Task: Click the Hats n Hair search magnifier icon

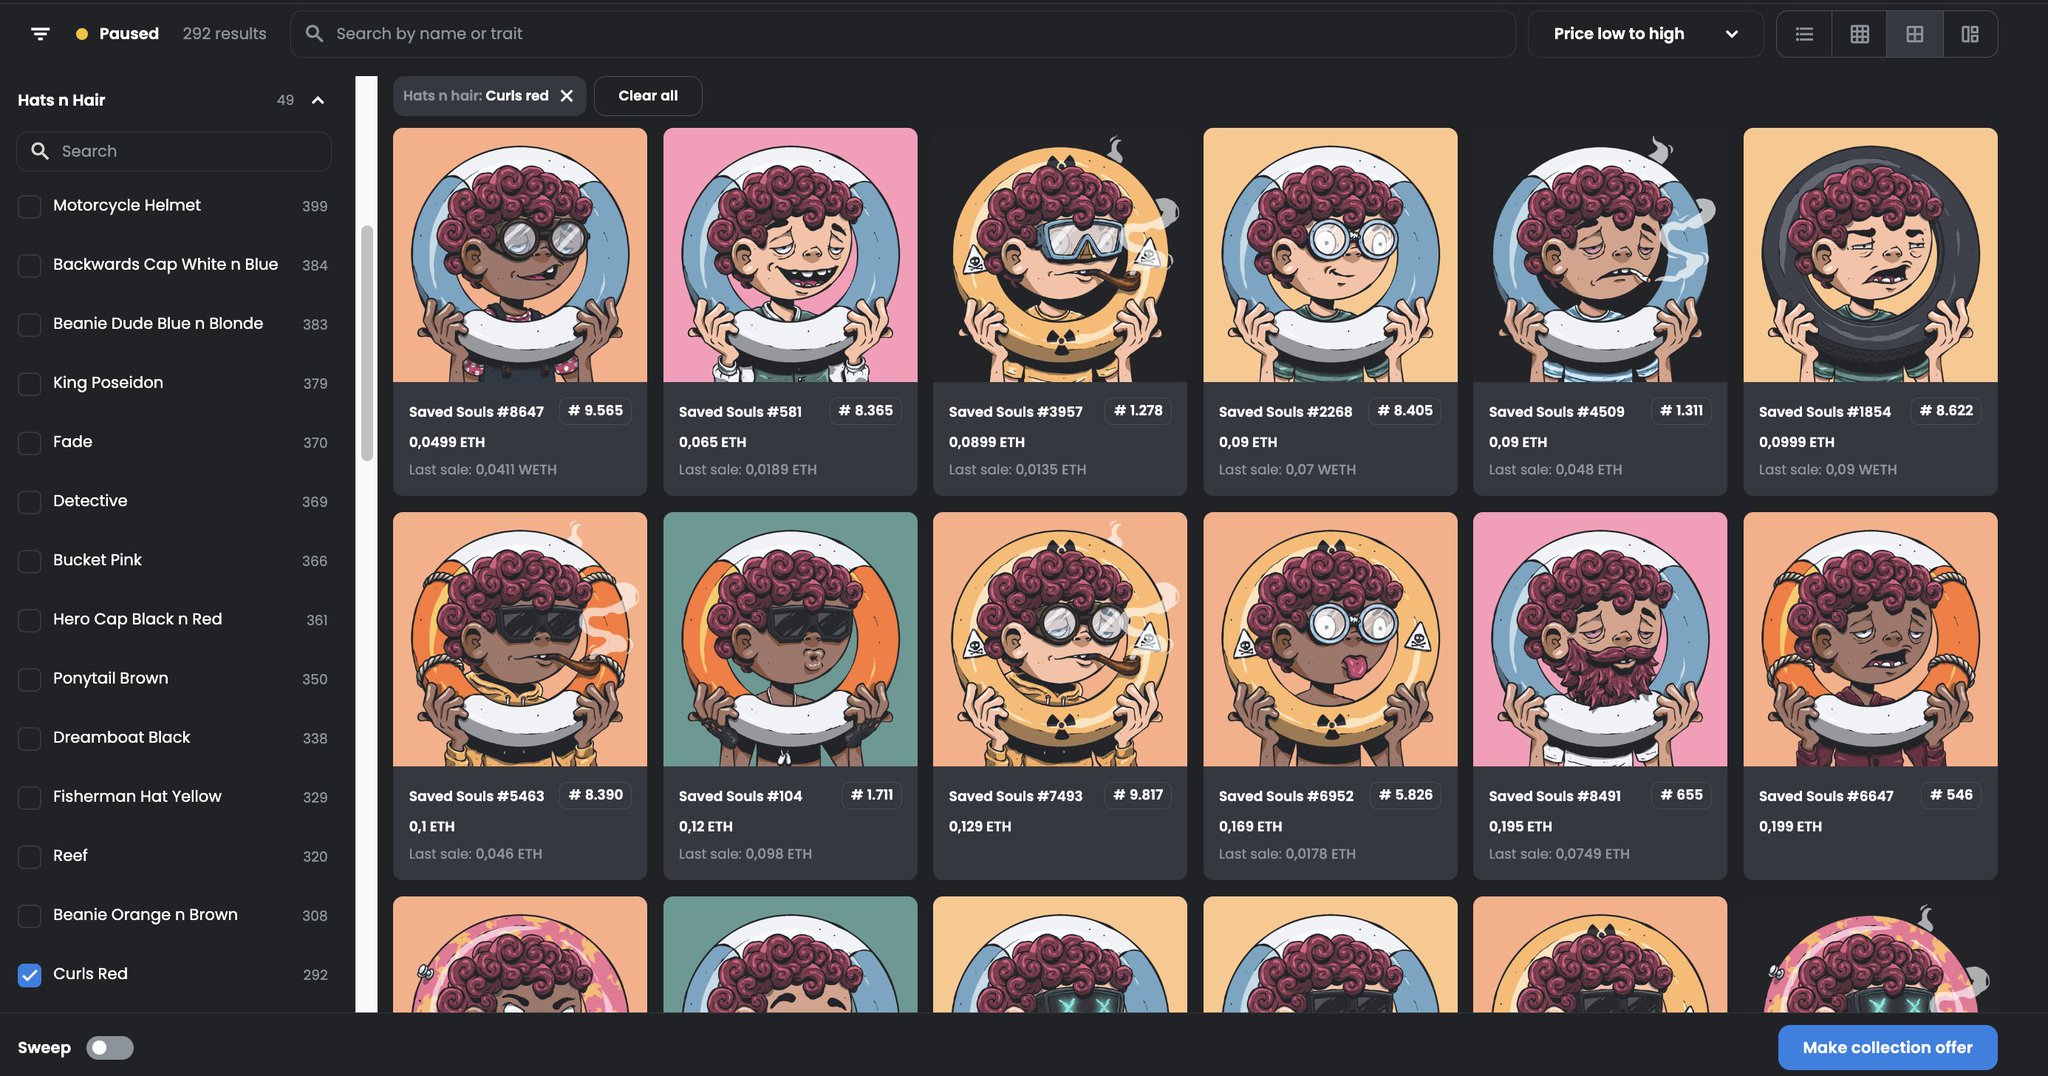Action: tap(40, 151)
